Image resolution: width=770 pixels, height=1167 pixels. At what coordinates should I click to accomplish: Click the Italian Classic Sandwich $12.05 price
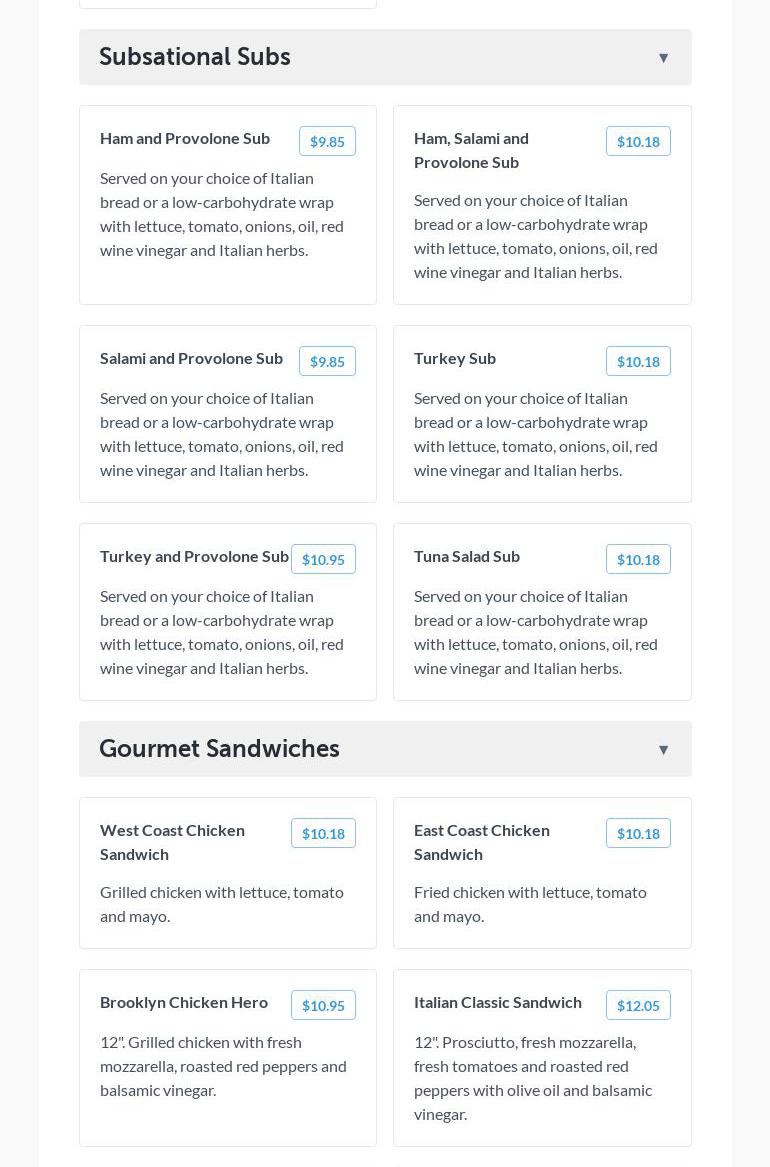click(x=638, y=1005)
